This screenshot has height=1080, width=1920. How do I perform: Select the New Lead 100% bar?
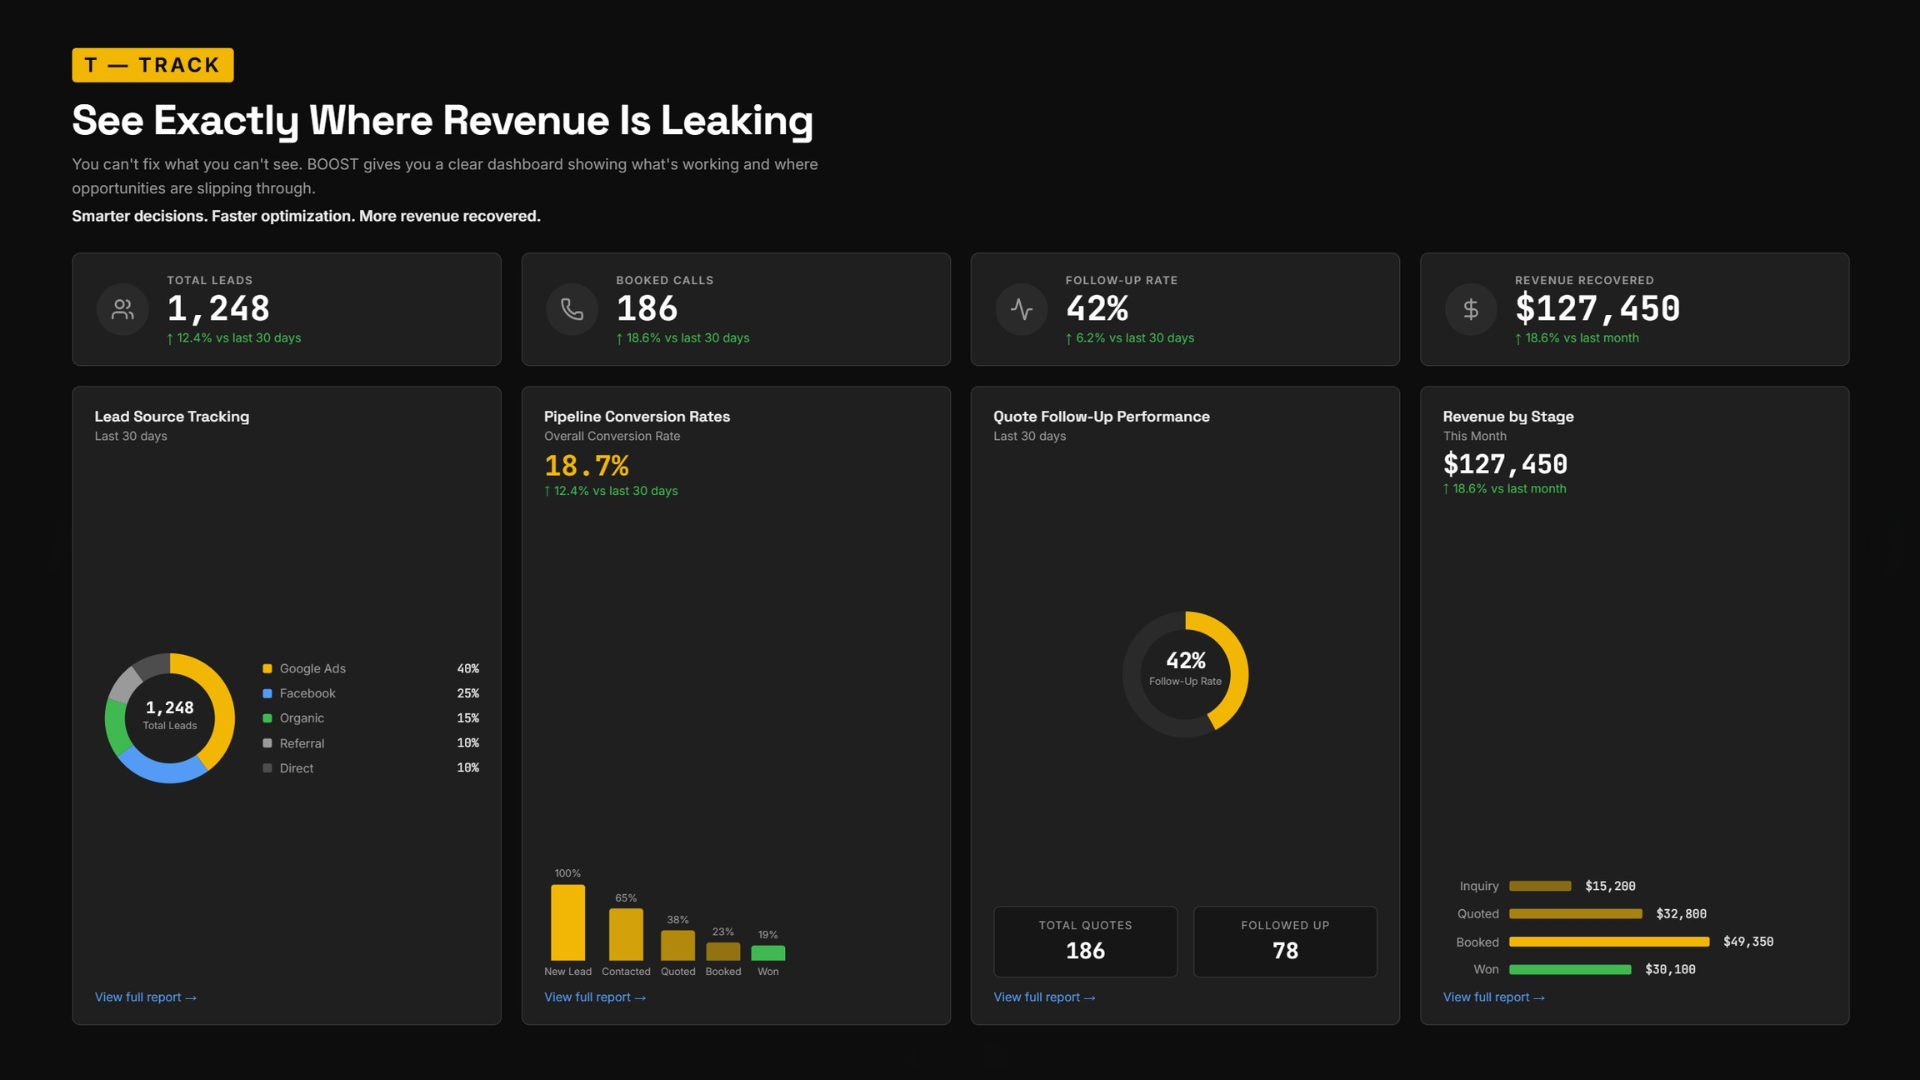tap(568, 922)
